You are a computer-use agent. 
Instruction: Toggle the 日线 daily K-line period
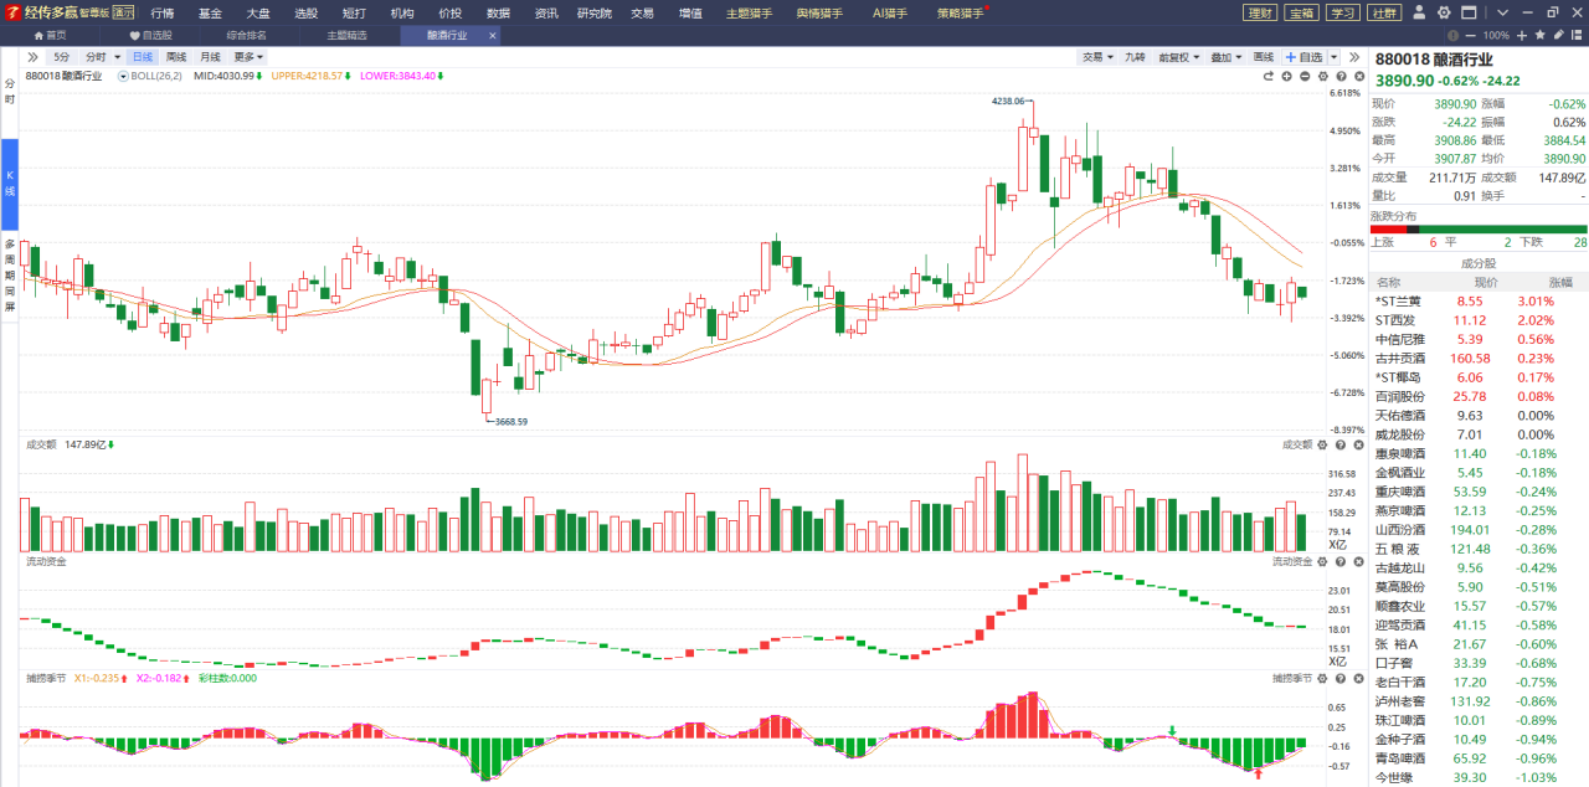click(143, 57)
